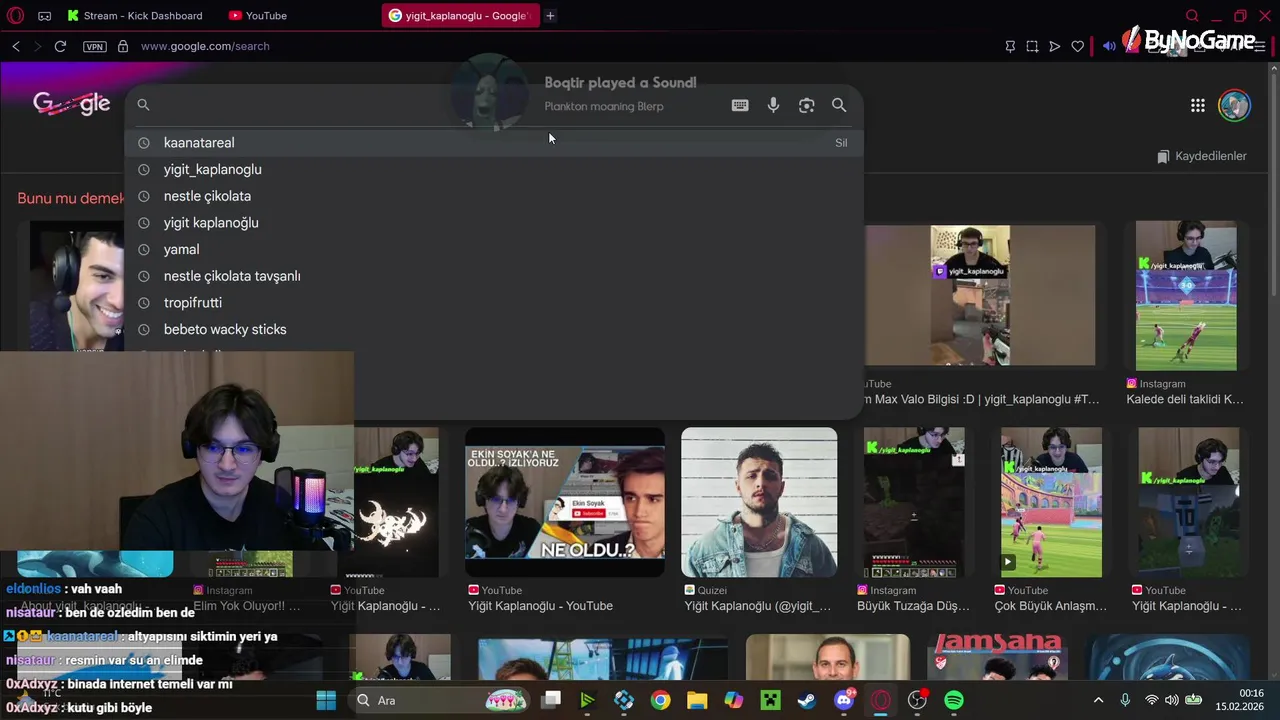Select the yigit_kaplanoglu Google tab

[x=460, y=16]
